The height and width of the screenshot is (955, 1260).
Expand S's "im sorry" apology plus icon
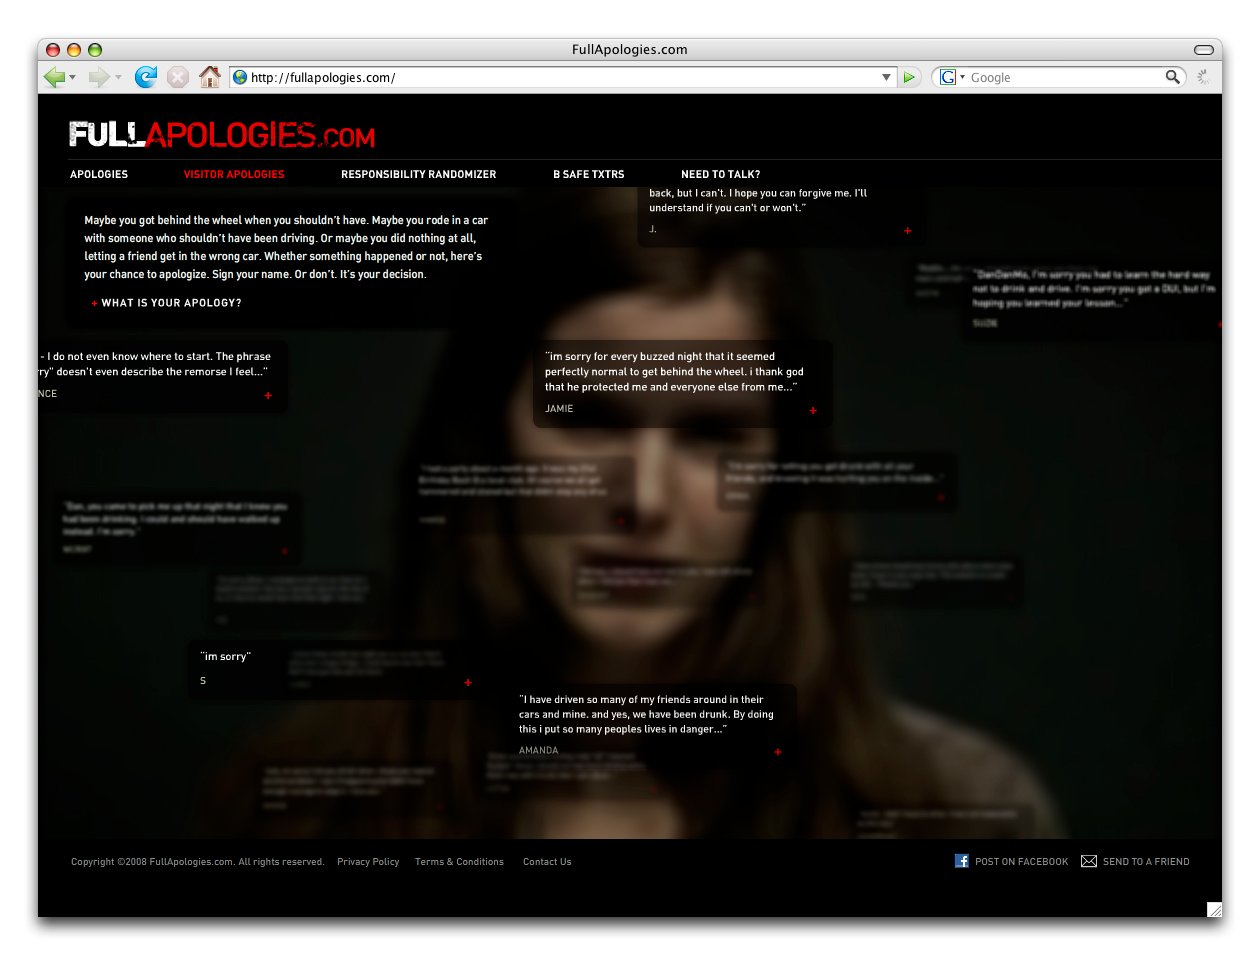pyautogui.click(x=468, y=682)
